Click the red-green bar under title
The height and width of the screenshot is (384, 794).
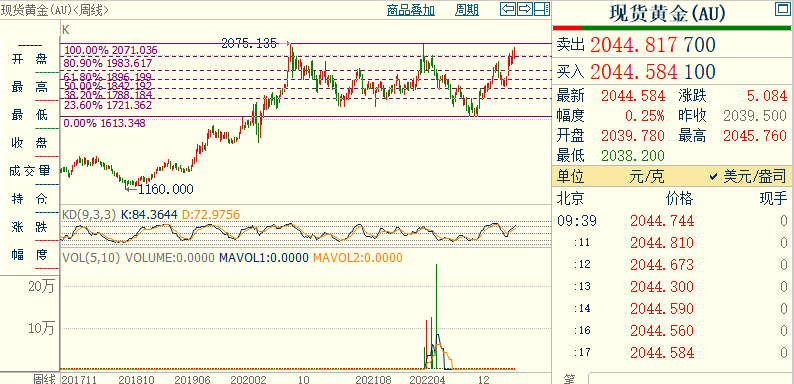[671, 28]
